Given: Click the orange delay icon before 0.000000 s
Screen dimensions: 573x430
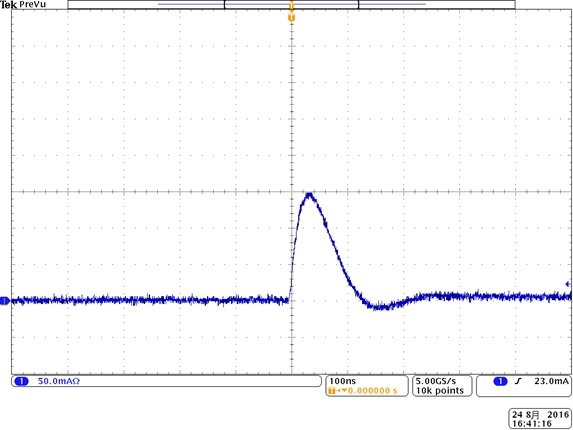Looking at the screenshot, I should tap(337, 391).
